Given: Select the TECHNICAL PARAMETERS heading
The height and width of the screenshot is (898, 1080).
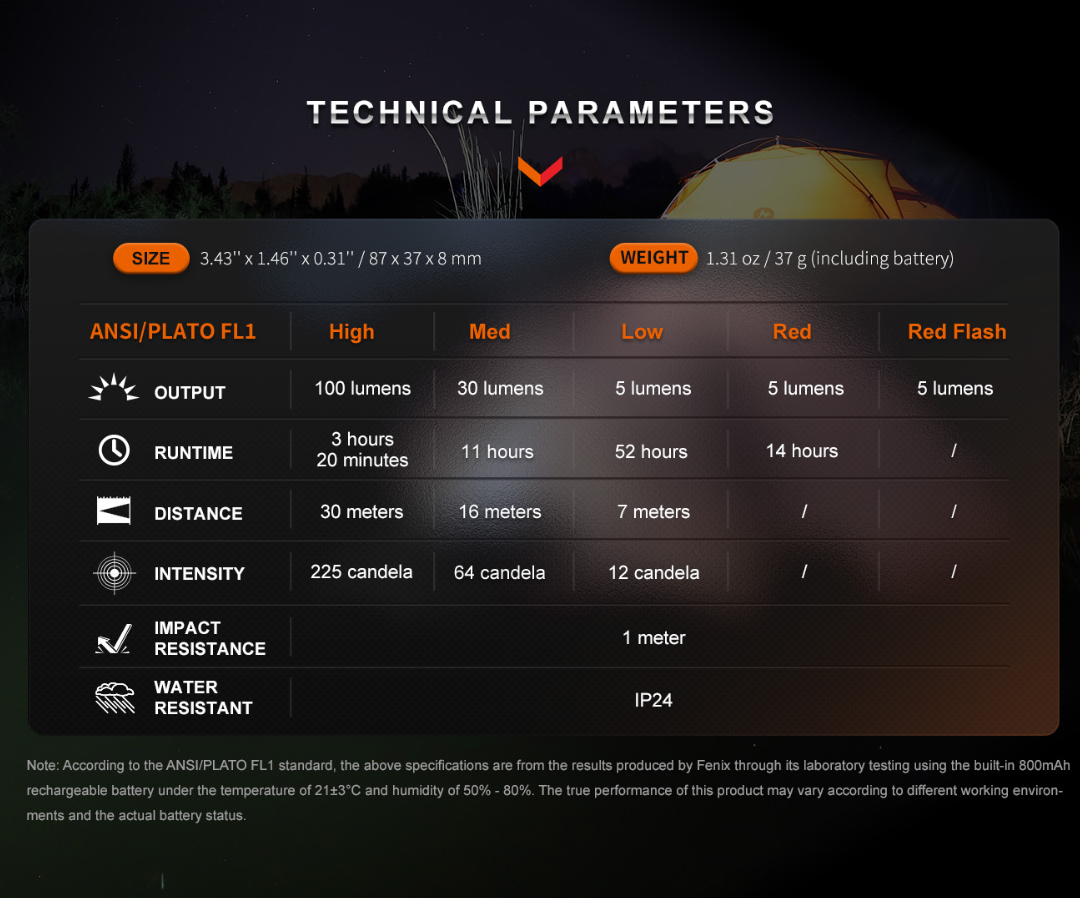Looking at the screenshot, I should pyautogui.click(x=541, y=112).
